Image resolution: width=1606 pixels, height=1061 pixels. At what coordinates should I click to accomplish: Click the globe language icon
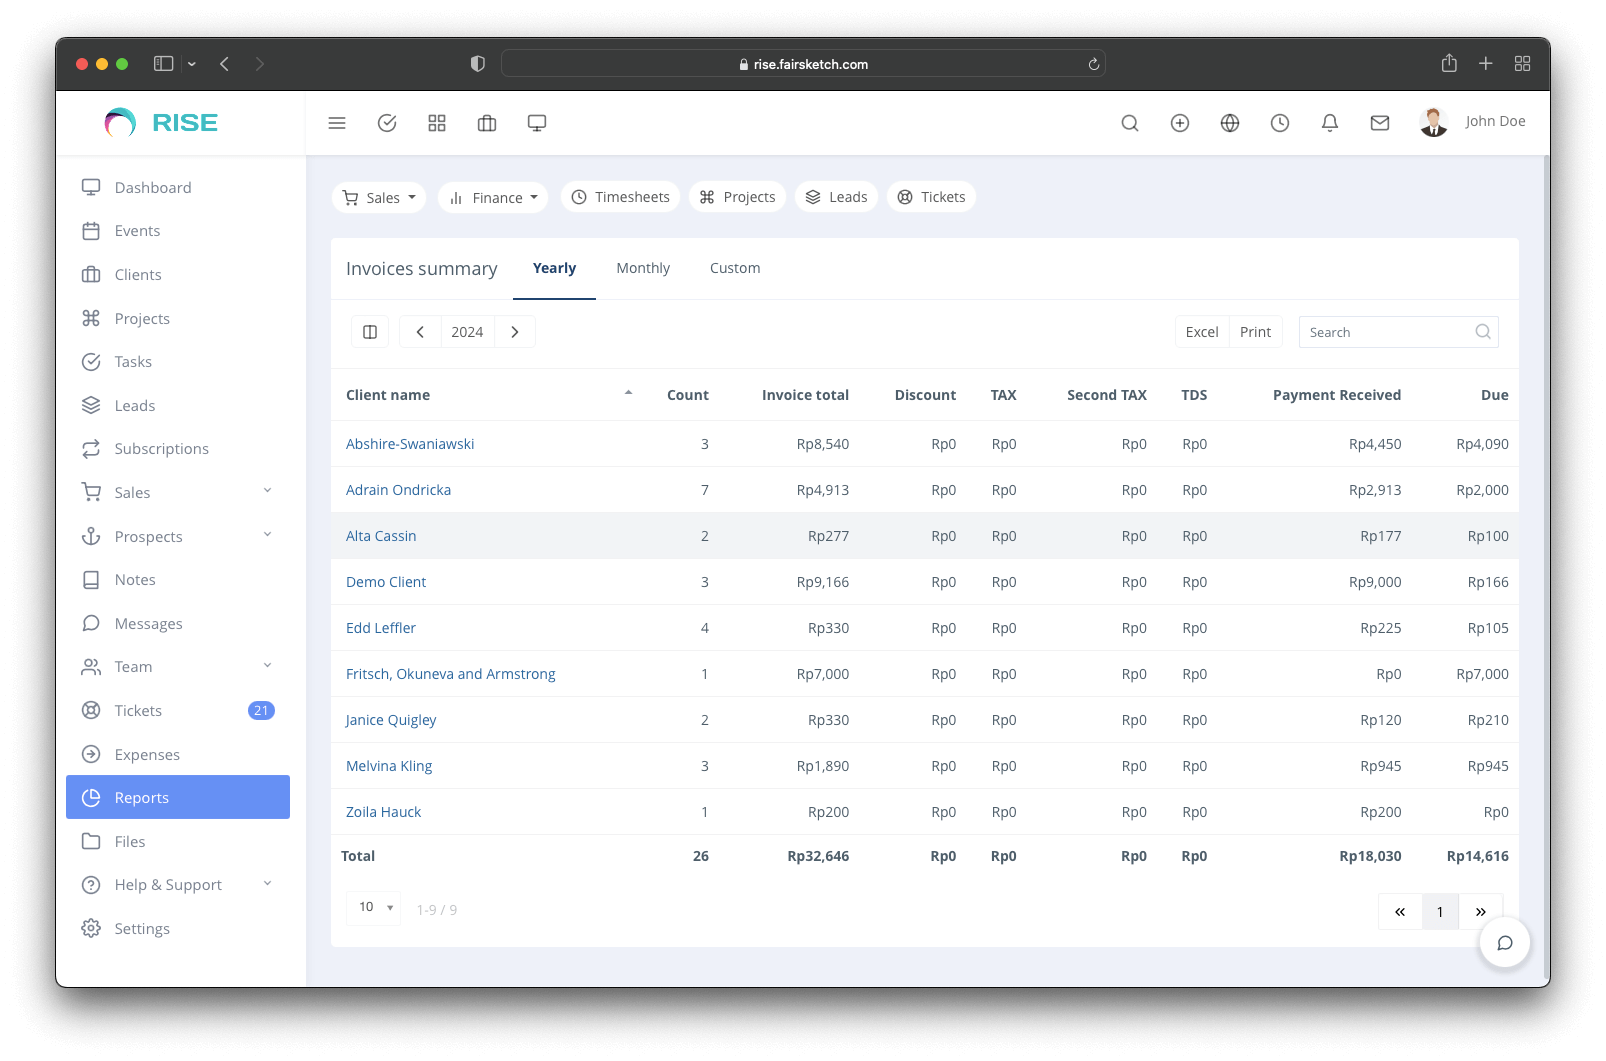1230,123
